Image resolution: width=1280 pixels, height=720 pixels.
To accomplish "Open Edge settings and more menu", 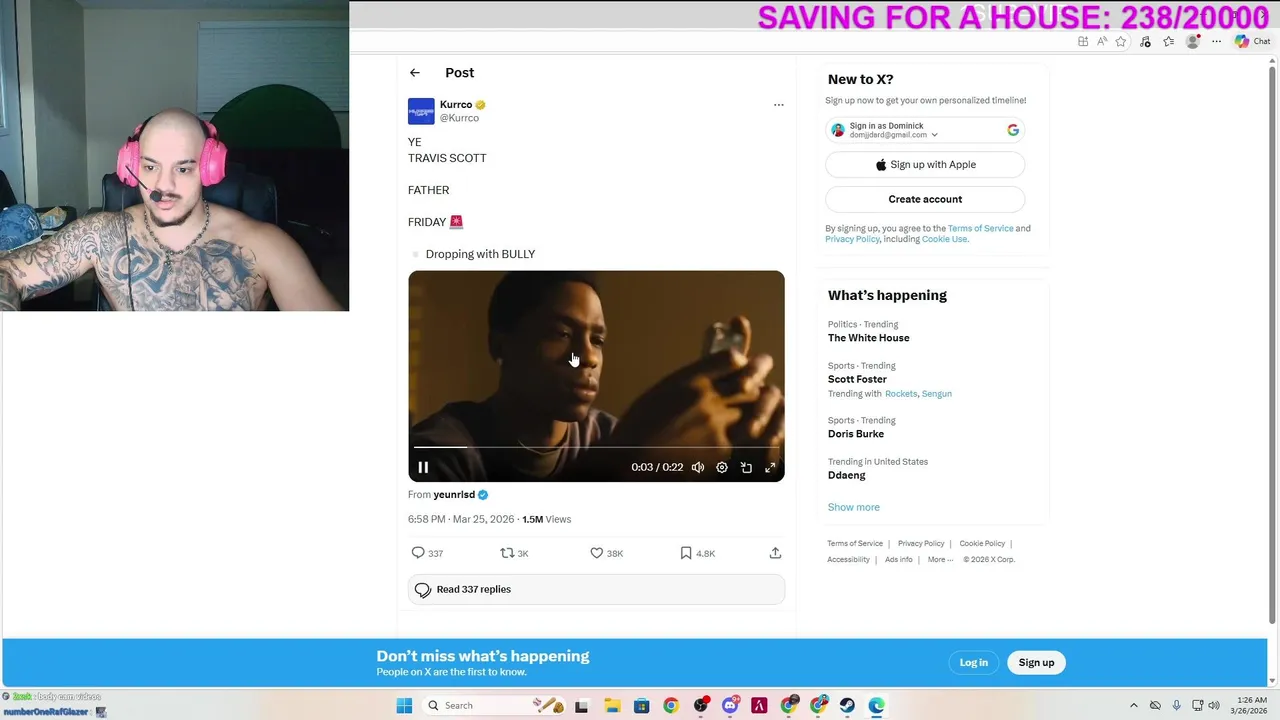I will [1216, 42].
